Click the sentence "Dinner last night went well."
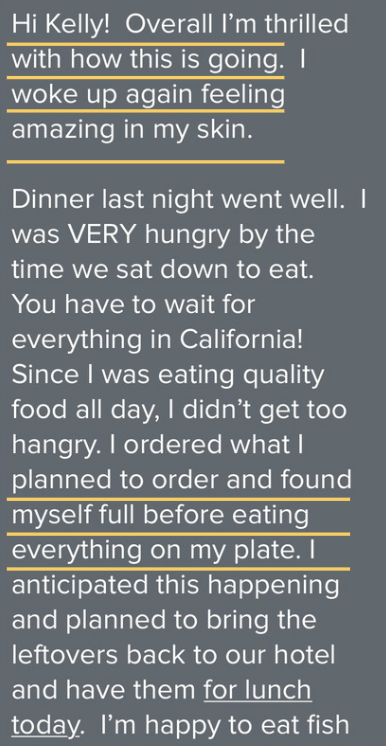The image size is (386, 746). pyautogui.click(x=178, y=200)
